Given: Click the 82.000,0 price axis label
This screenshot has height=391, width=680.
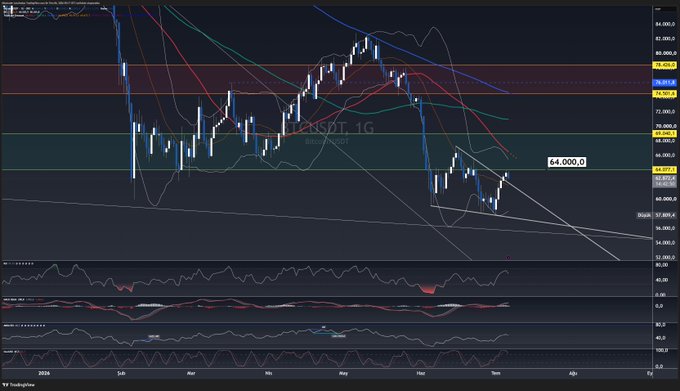Looking at the screenshot, I should click(665, 39).
